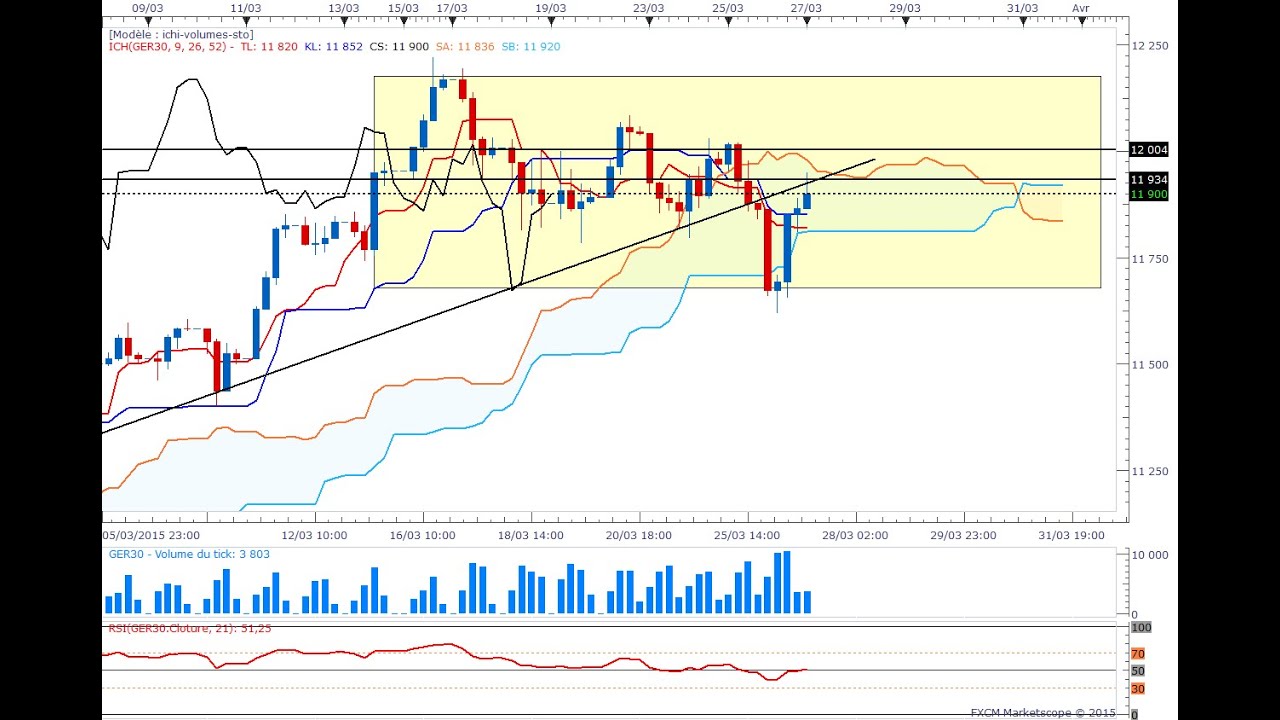Click the 10 000 volume axis value
Viewport: 1280px width, 720px height.
click(x=1148, y=555)
